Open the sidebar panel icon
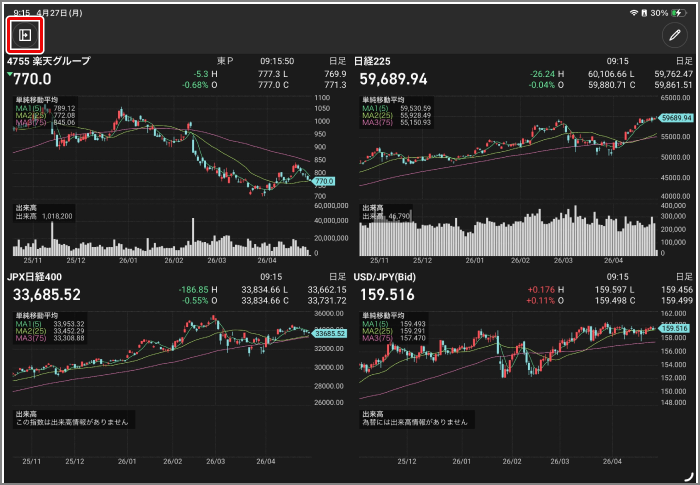 tap(24, 35)
